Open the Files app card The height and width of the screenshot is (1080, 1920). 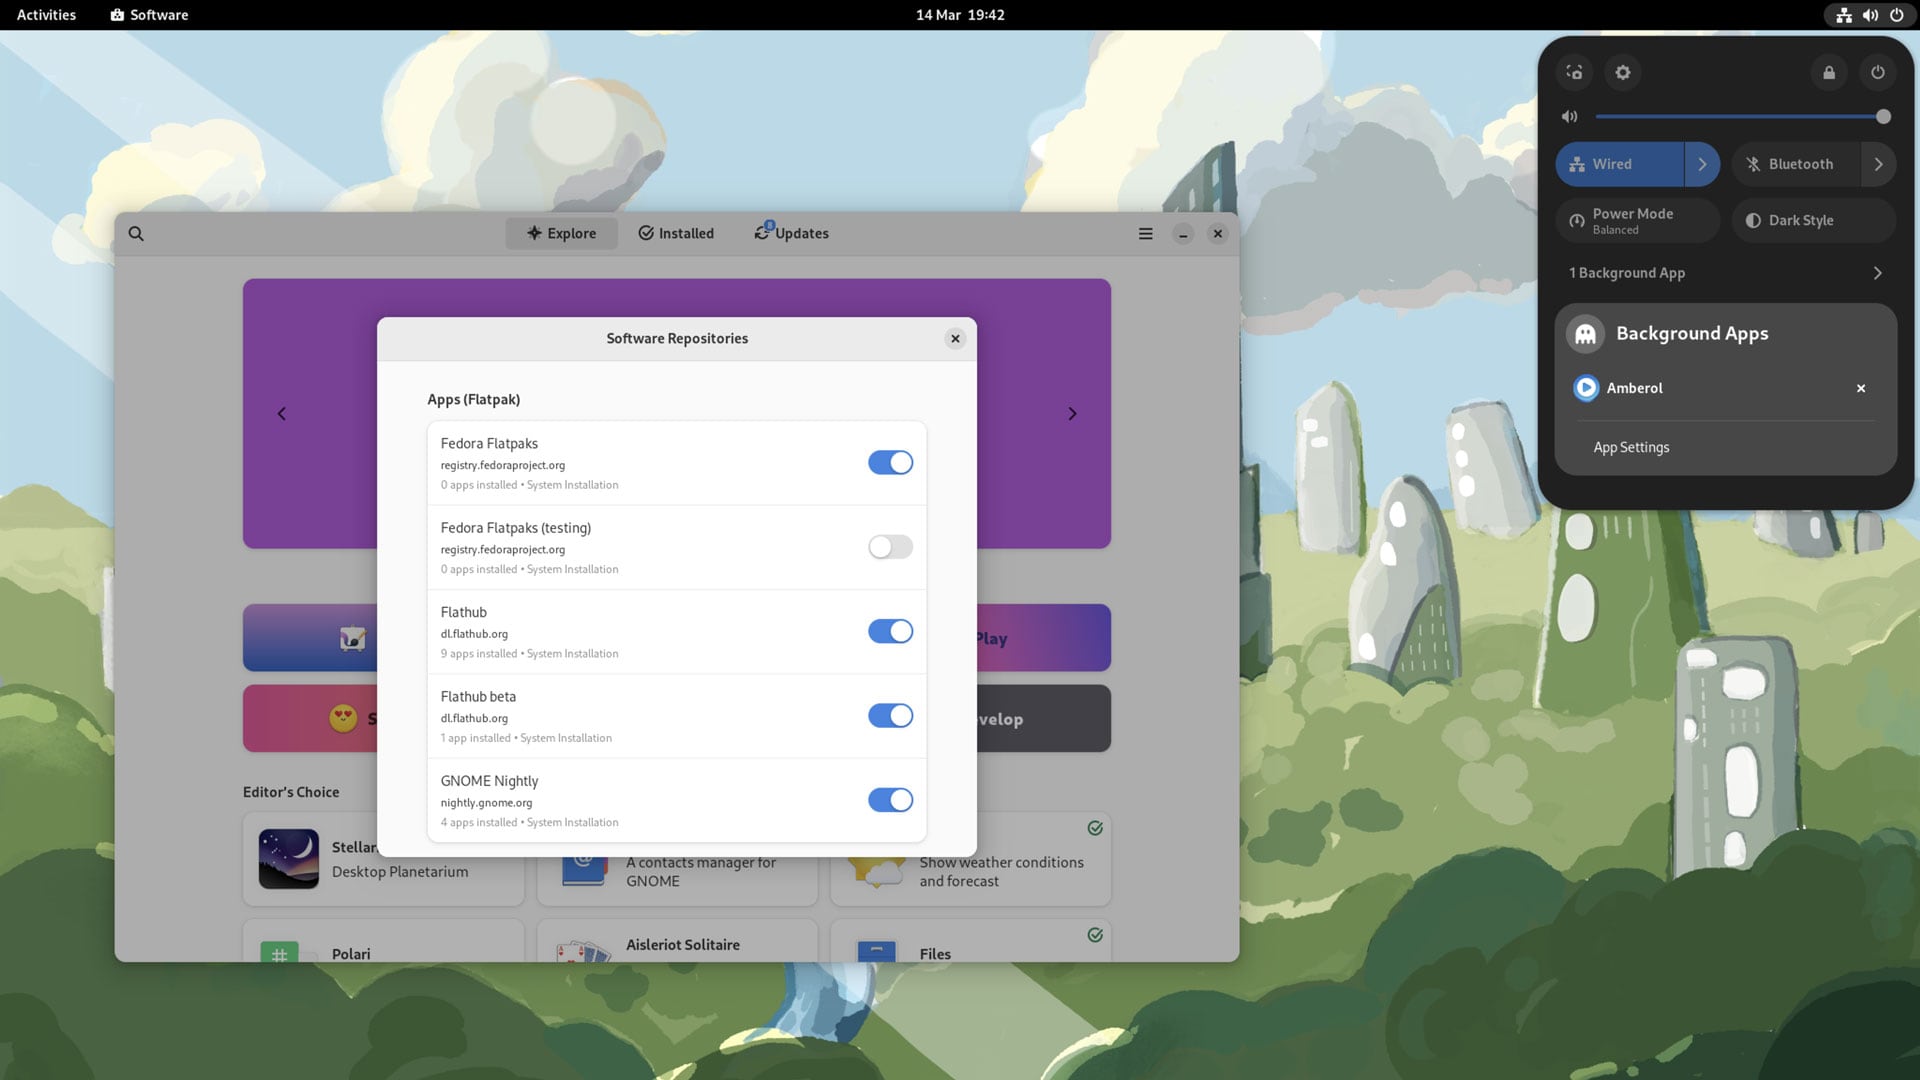tap(971, 941)
